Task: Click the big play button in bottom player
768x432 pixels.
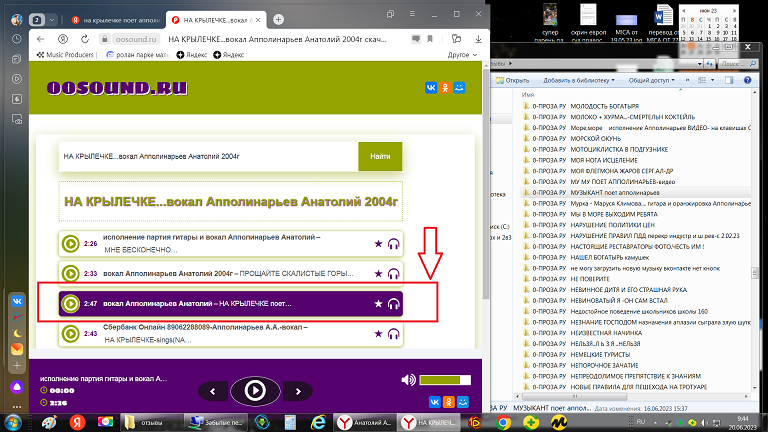Action: 255,390
